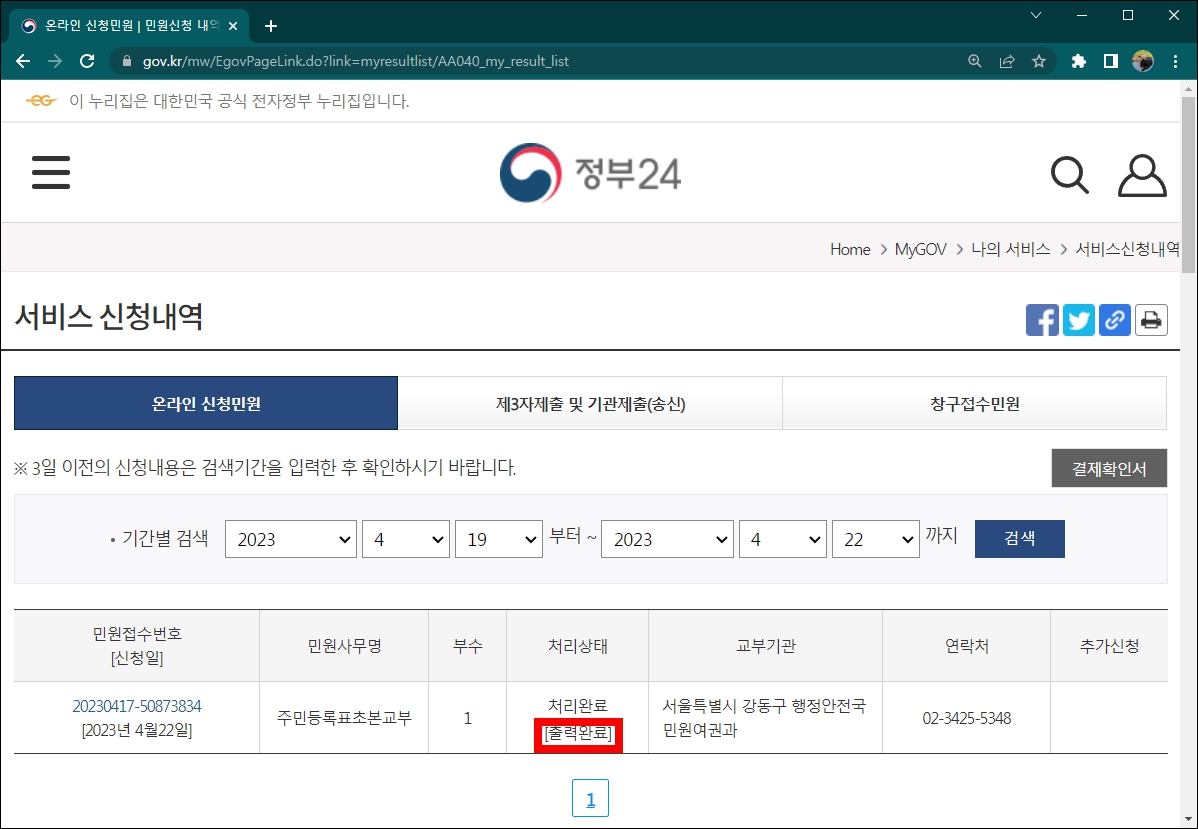Switch to the 창구접수민원 tab
Image resolution: width=1198 pixels, height=829 pixels.
click(973, 401)
